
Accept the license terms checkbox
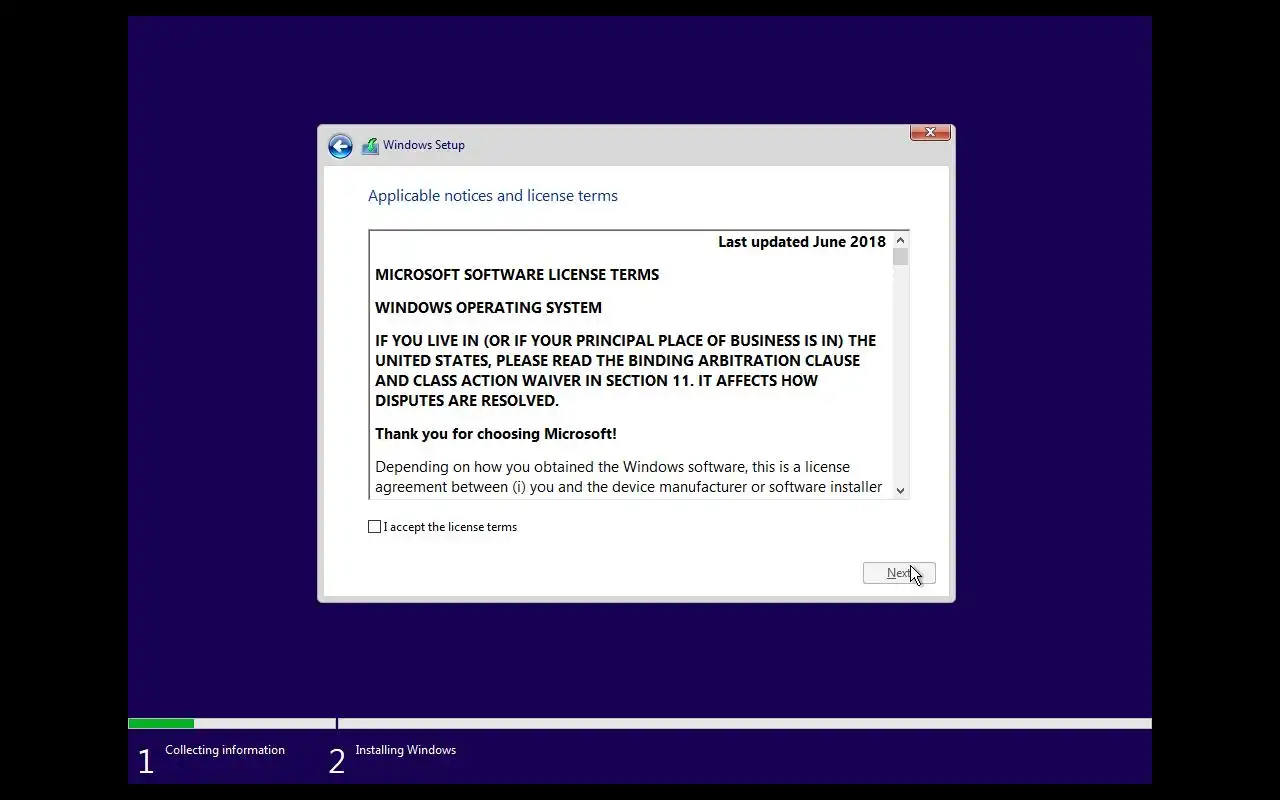[x=374, y=527]
